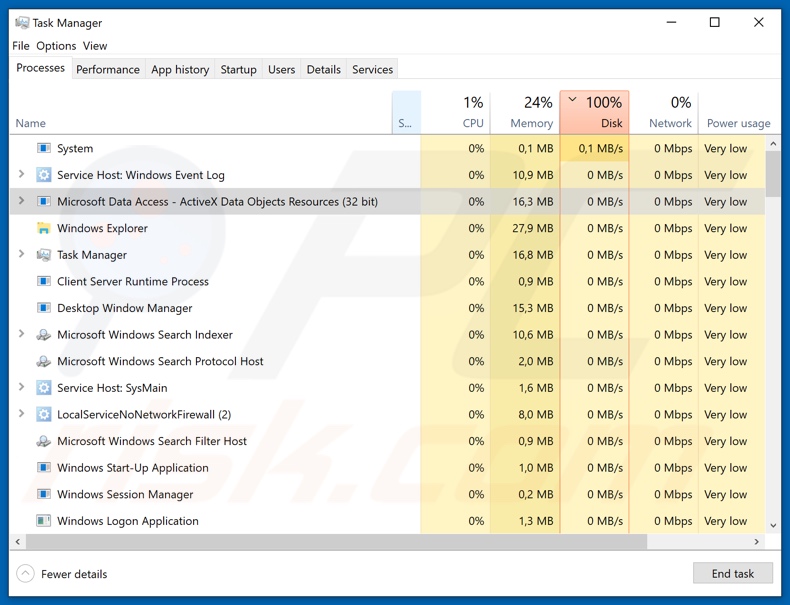Image resolution: width=790 pixels, height=605 pixels.
Task: Expand Microsoft Windows Search Indexer
Action: [21, 334]
